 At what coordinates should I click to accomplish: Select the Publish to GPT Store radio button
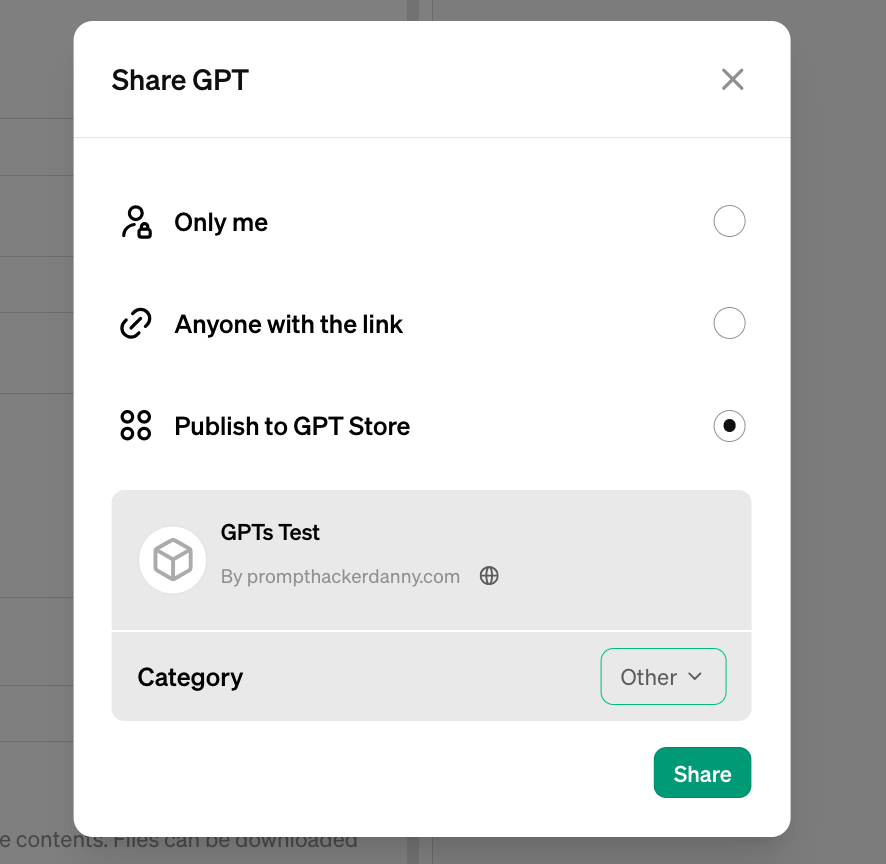pyautogui.click(x=729, y=426)
